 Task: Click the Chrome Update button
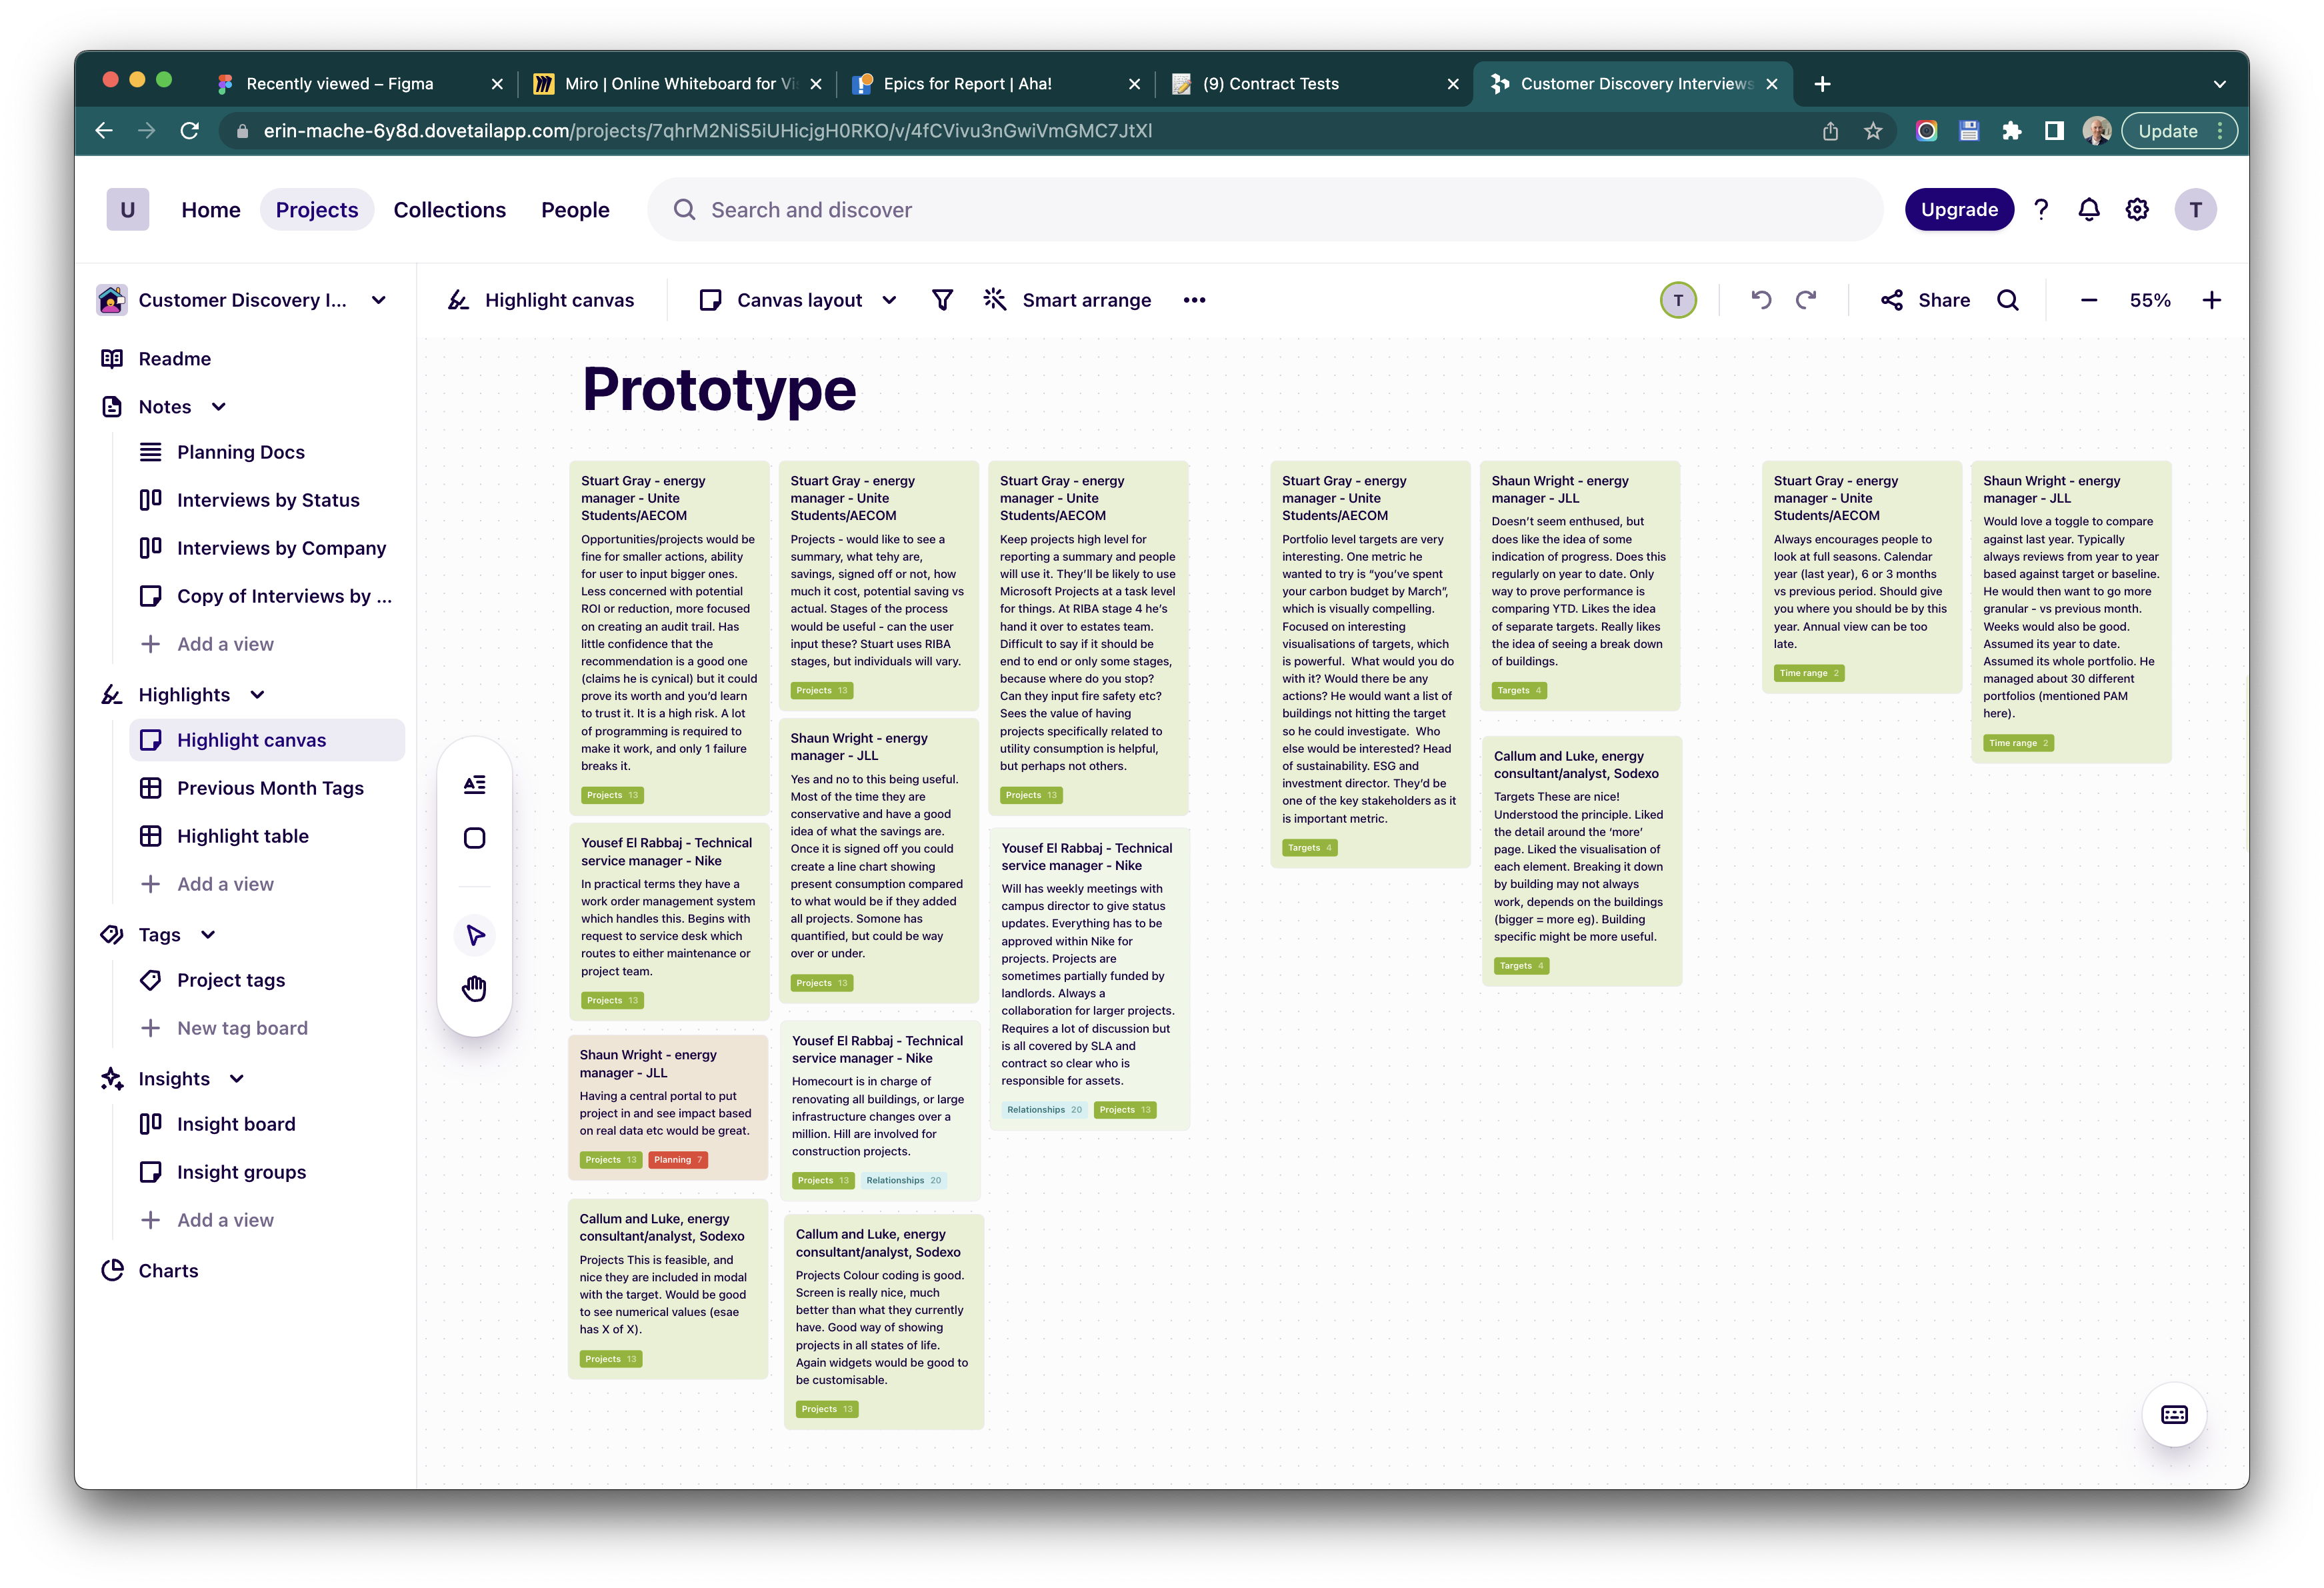coord(2178,131)
